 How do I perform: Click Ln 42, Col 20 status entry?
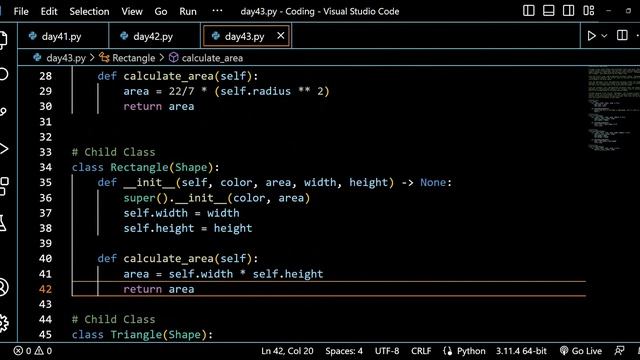287,351
